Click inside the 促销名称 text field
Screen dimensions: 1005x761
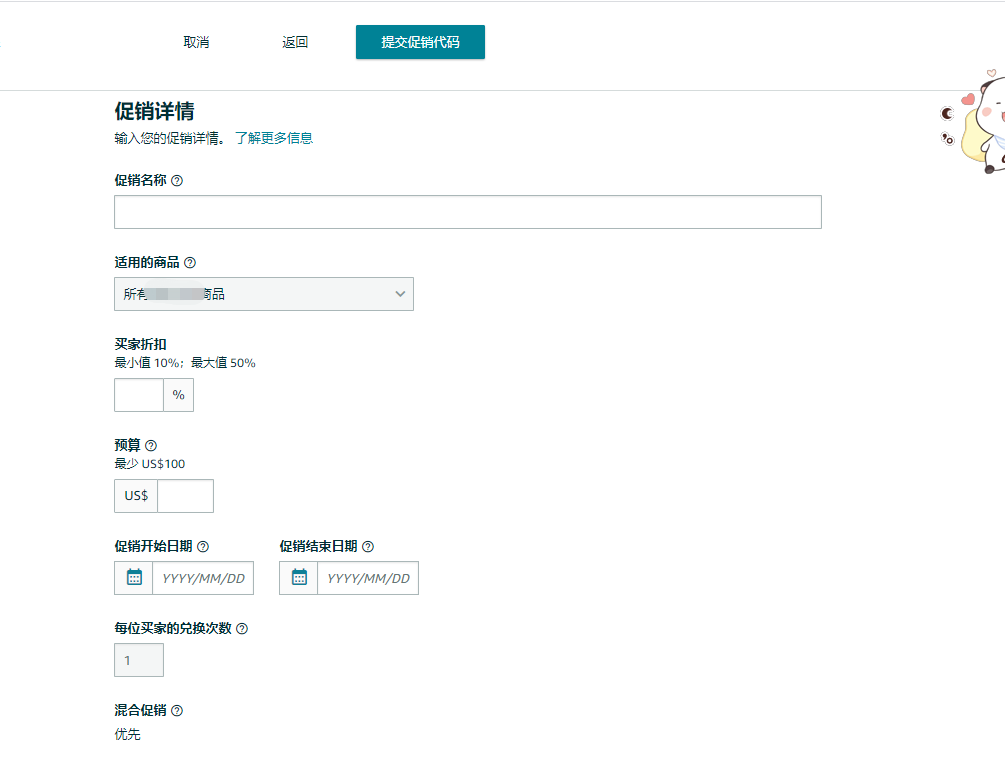click(x=467, y=212)
